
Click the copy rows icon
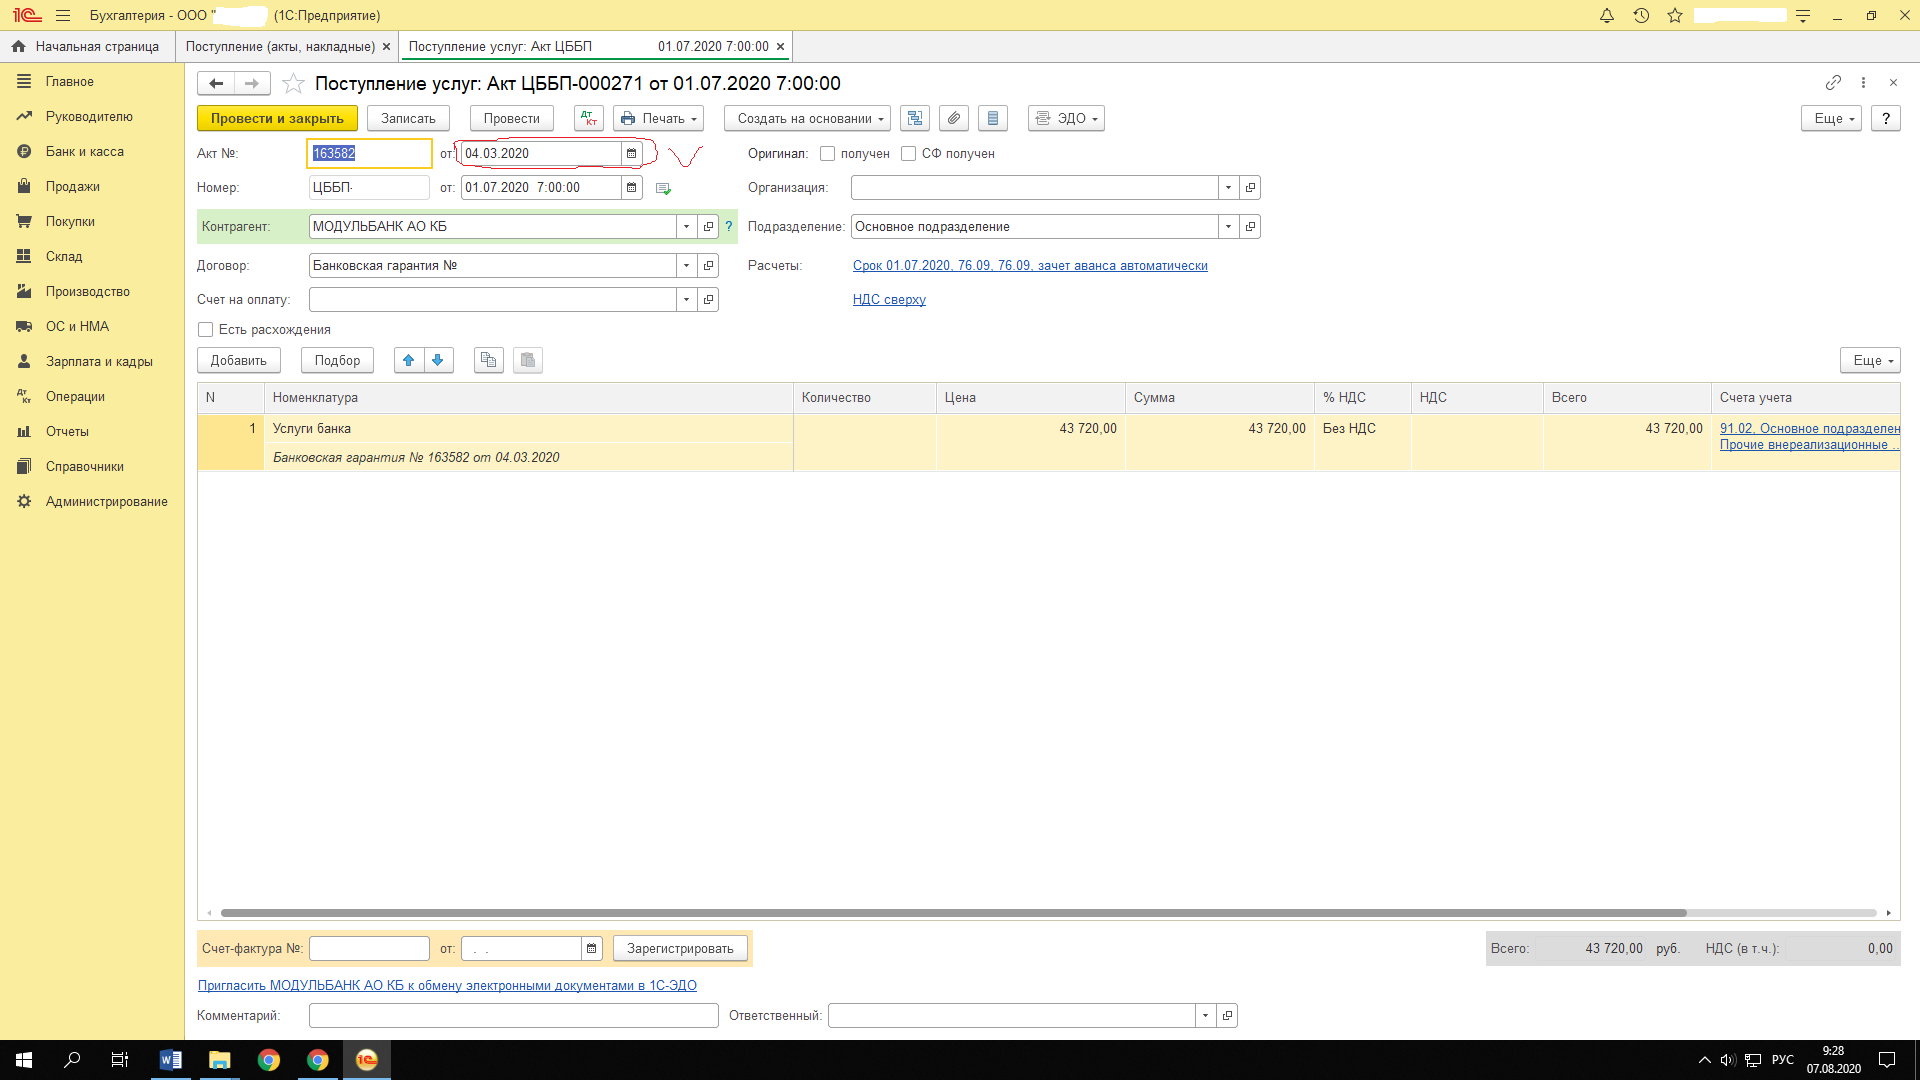(488, 360)
